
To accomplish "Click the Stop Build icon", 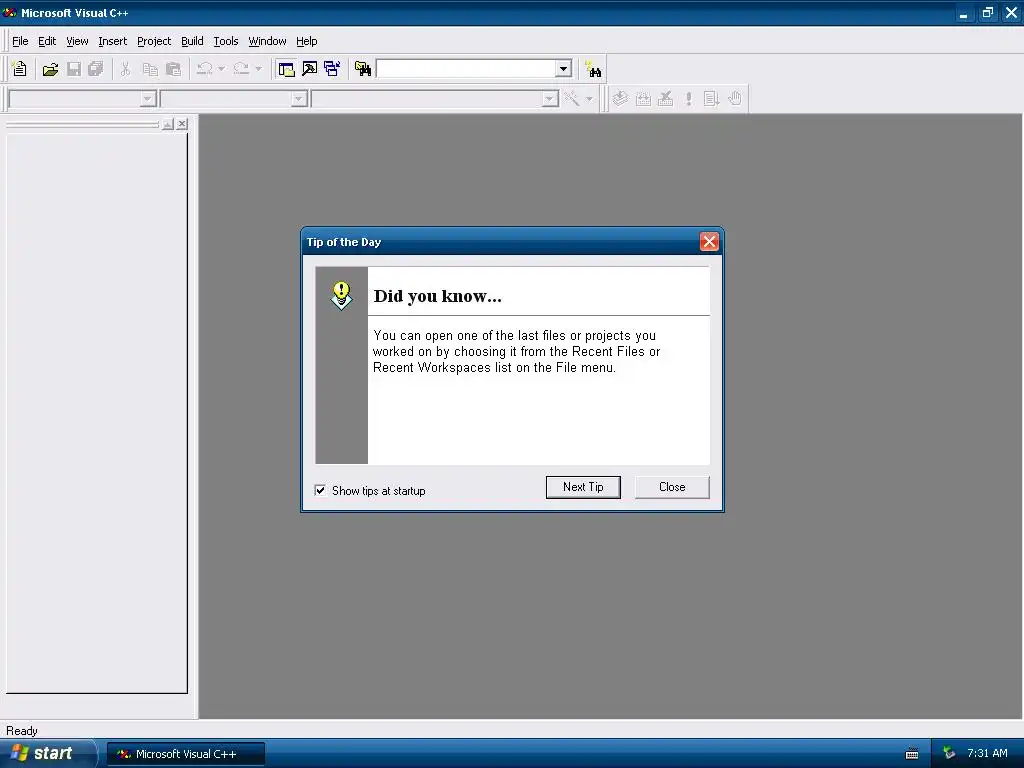I will 665,99.
